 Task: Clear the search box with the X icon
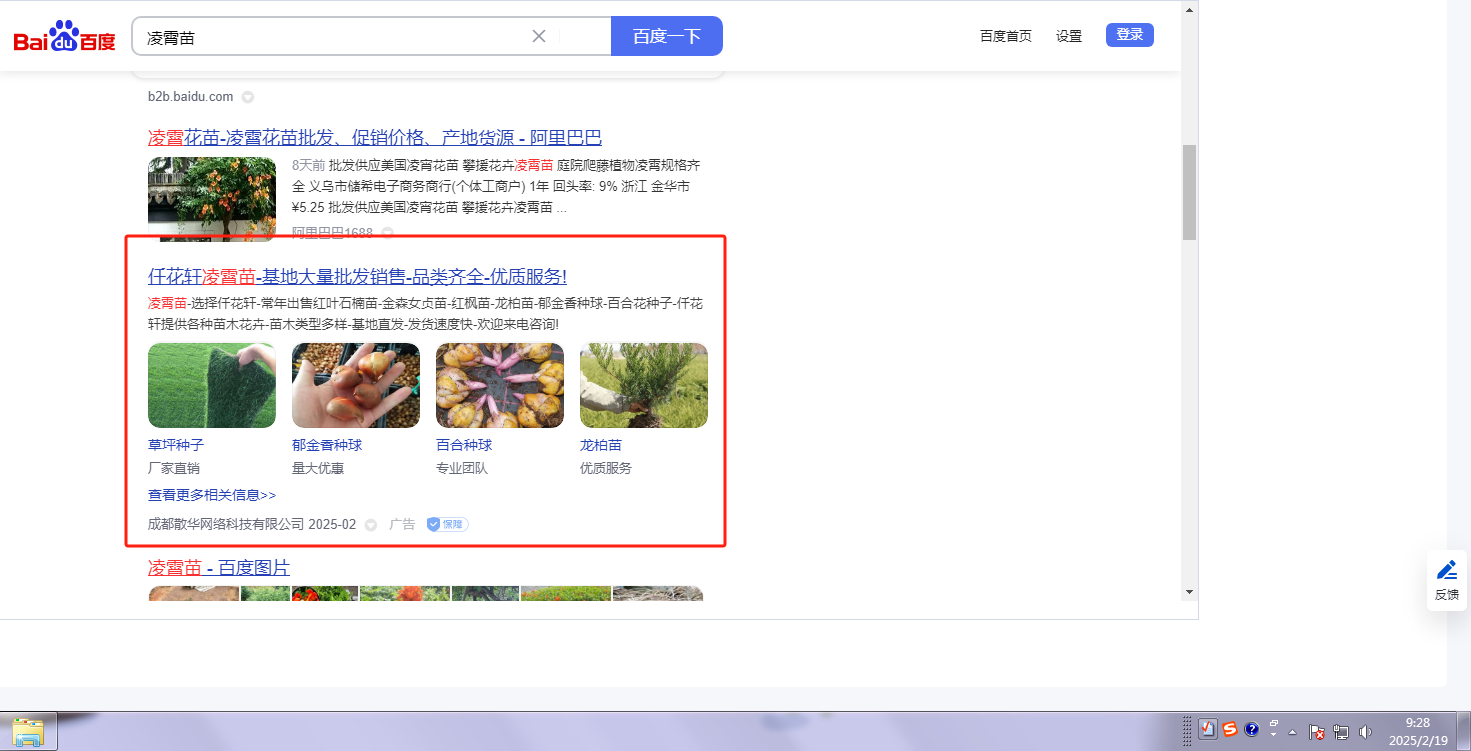[x=539, y=36]
